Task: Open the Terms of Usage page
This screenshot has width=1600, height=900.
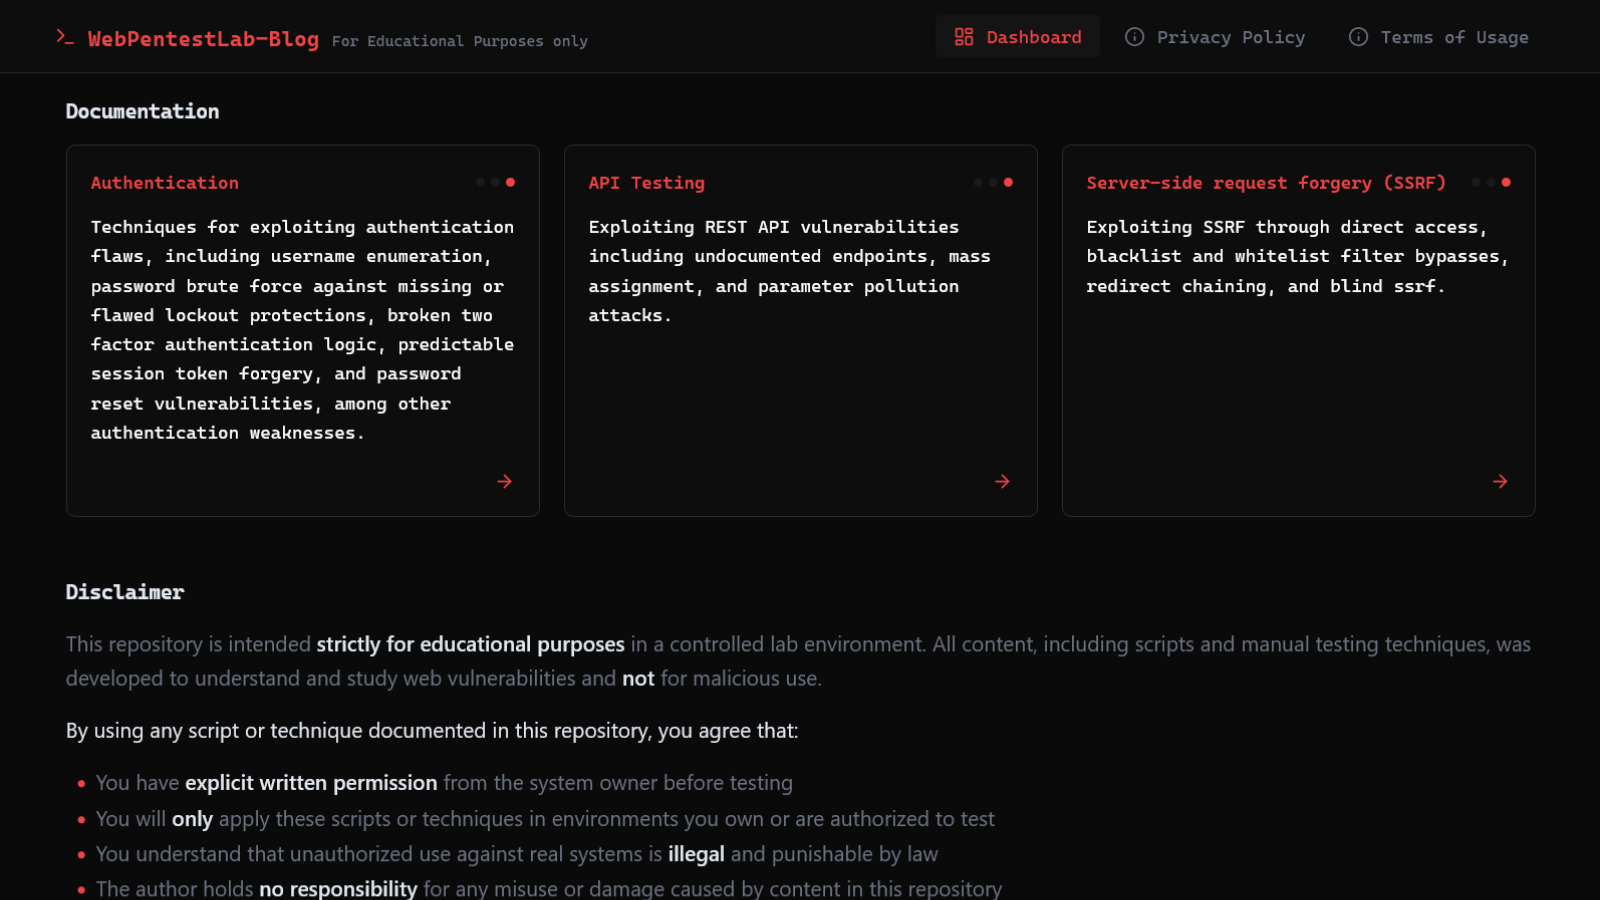Action: pos(1439,37)
